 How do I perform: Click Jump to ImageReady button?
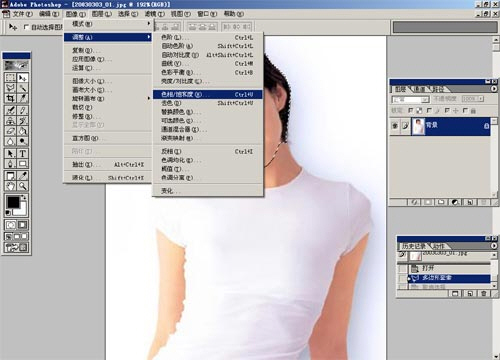pyautogui.click(x=16, y=247)
